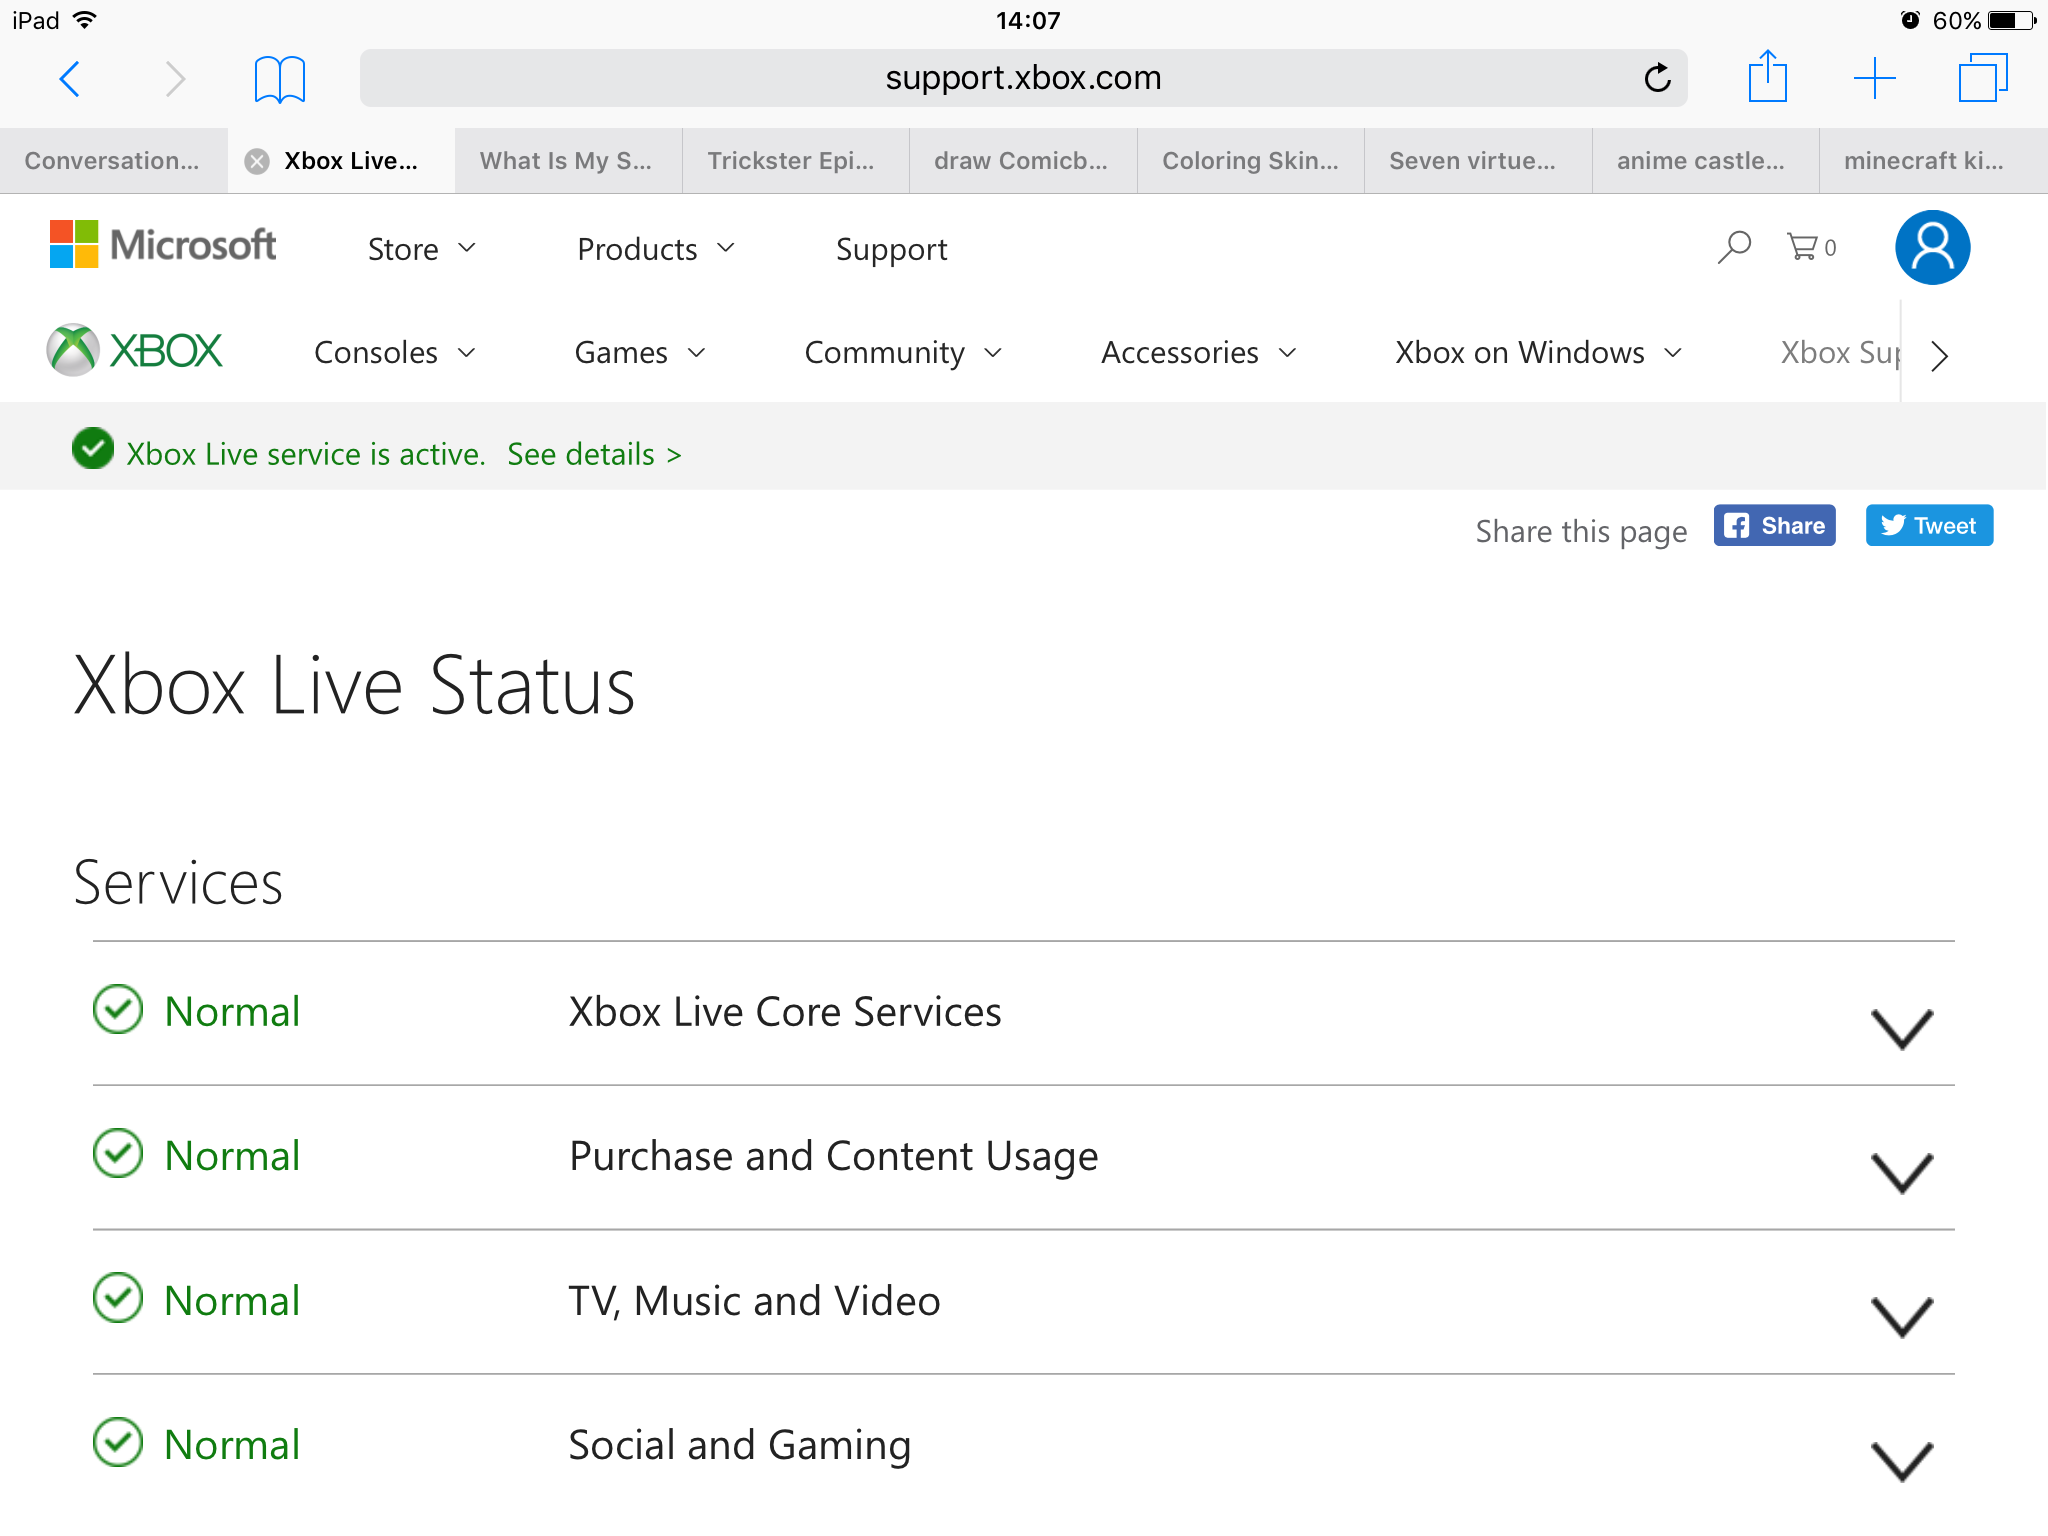Click Normal status icon for Core Services
The image size is (2048, 1536).
pyautogui.click(x=118, y=1009)
